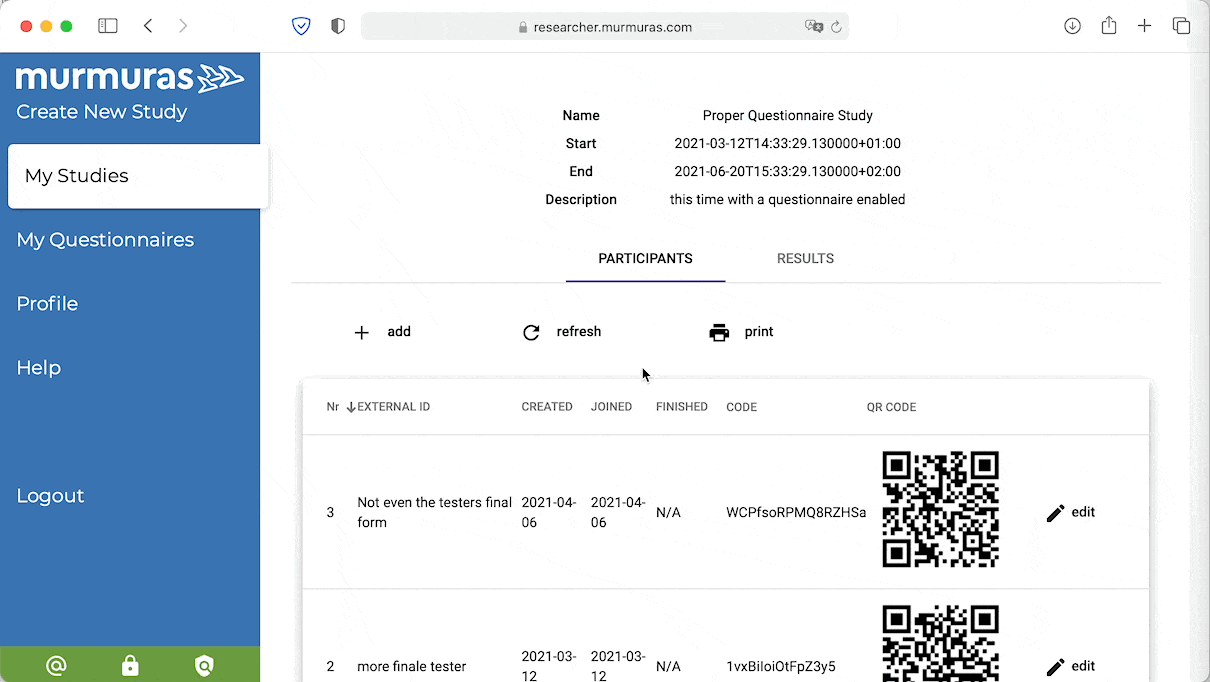Click the pencil icon for more finale tester
This screenshot has width=1210, height=682.
(x=1055, y=667)
